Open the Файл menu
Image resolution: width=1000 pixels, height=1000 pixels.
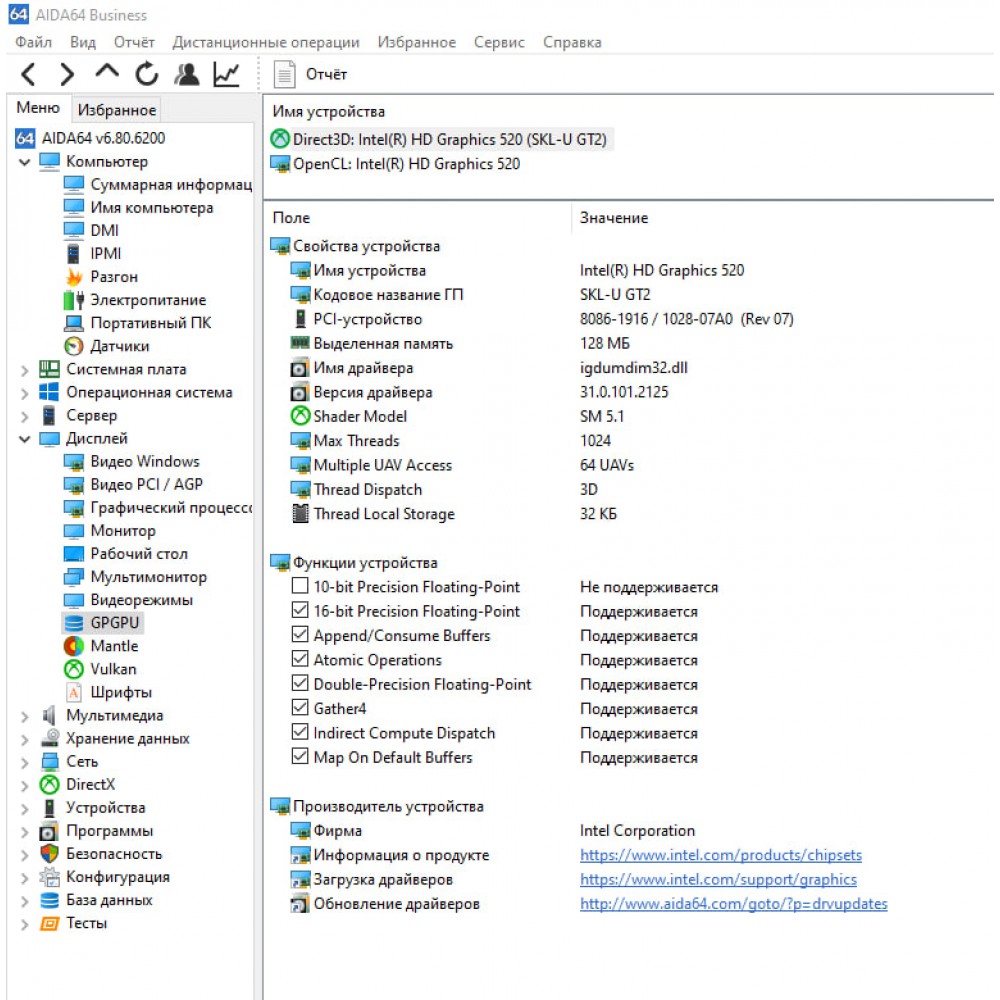[x=33, y=42]
